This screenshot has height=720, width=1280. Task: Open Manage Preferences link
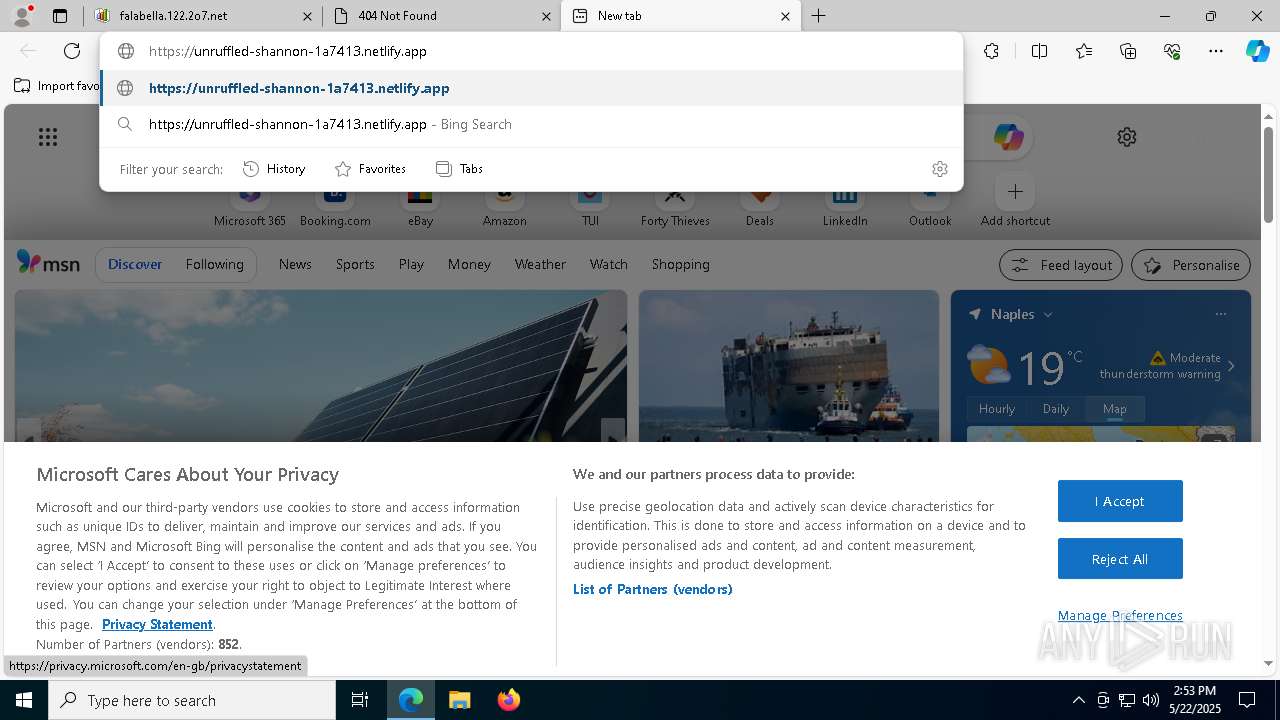[x=1120, y=615]
